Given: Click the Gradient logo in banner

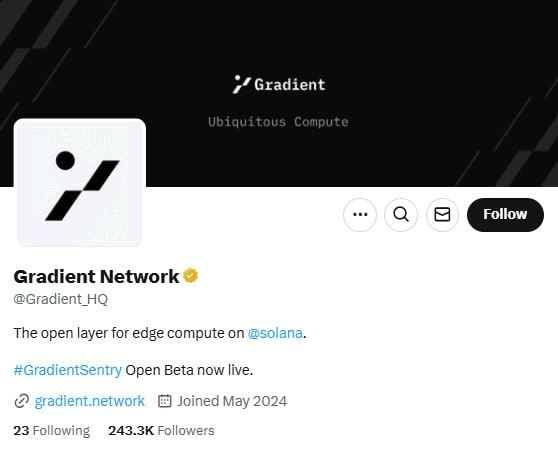Looking at the screenshot, I should click(242, 84).
